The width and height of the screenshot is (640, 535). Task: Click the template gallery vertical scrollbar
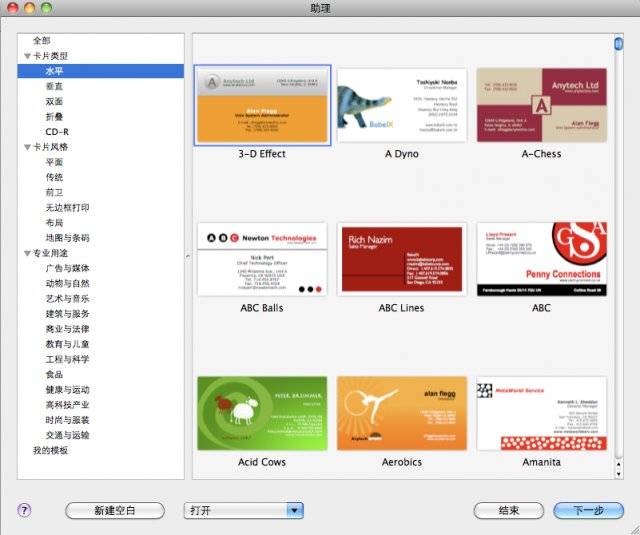[x=618, y=250]
